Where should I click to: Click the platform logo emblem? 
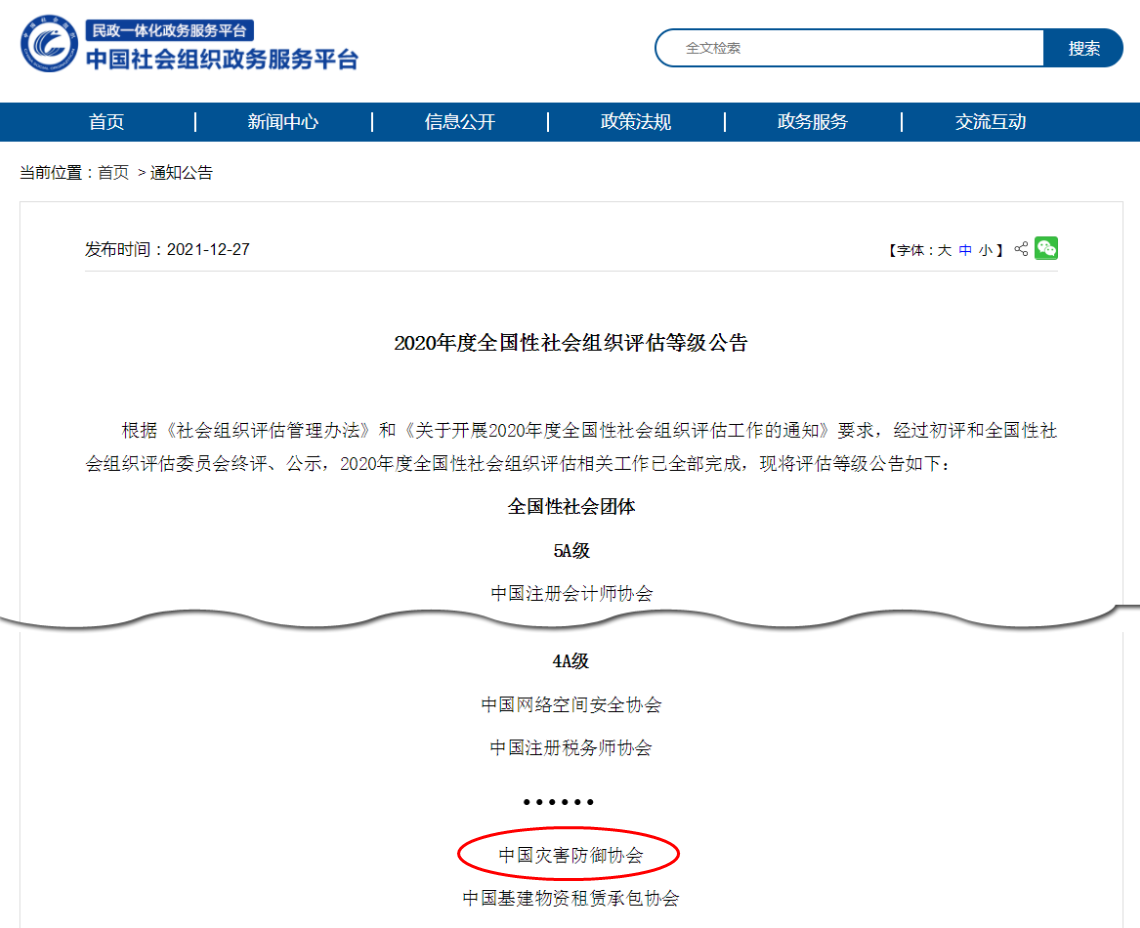click(49, 44)
